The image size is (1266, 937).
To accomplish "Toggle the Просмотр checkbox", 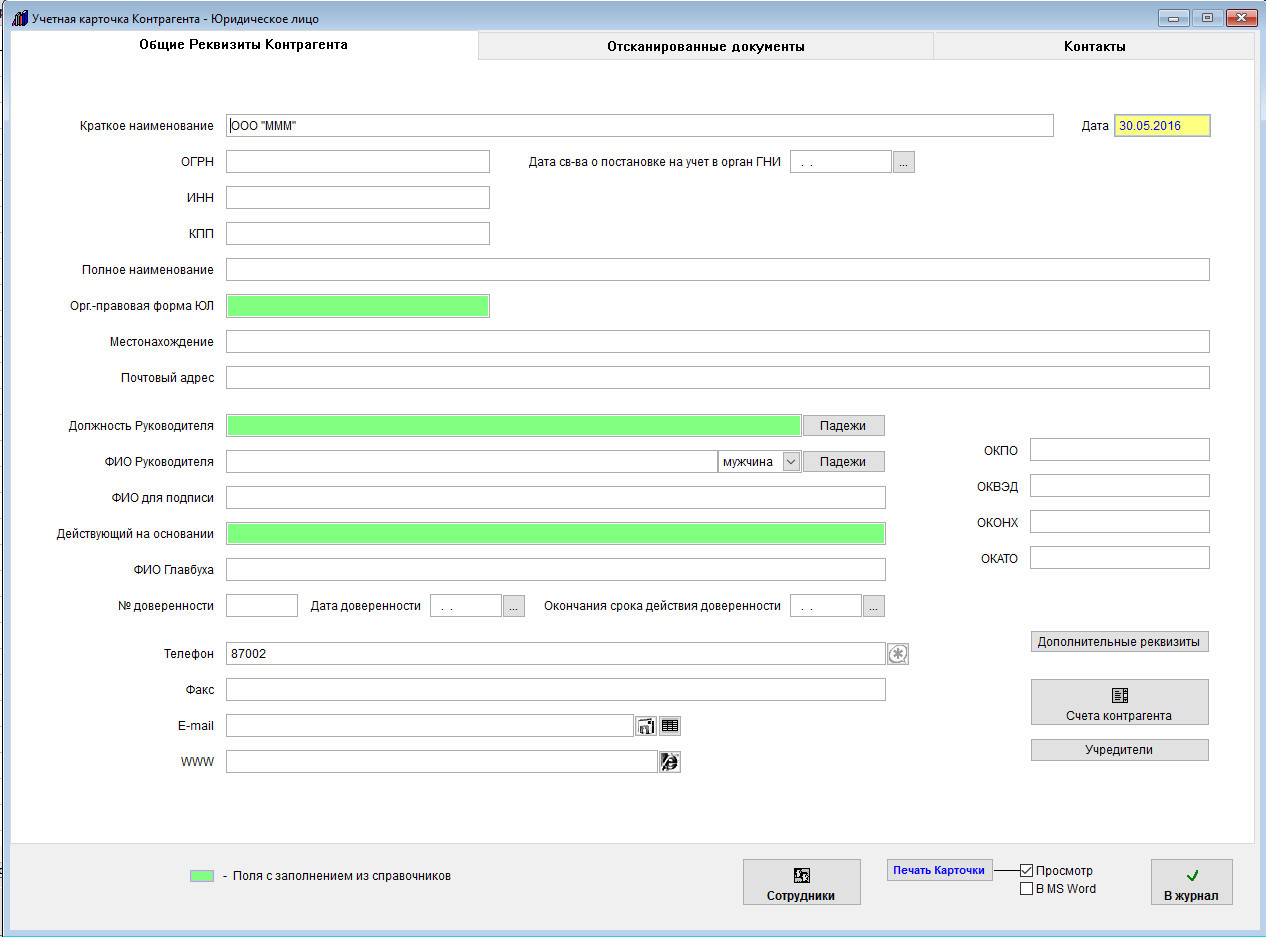I will (x=1026, y=871).
